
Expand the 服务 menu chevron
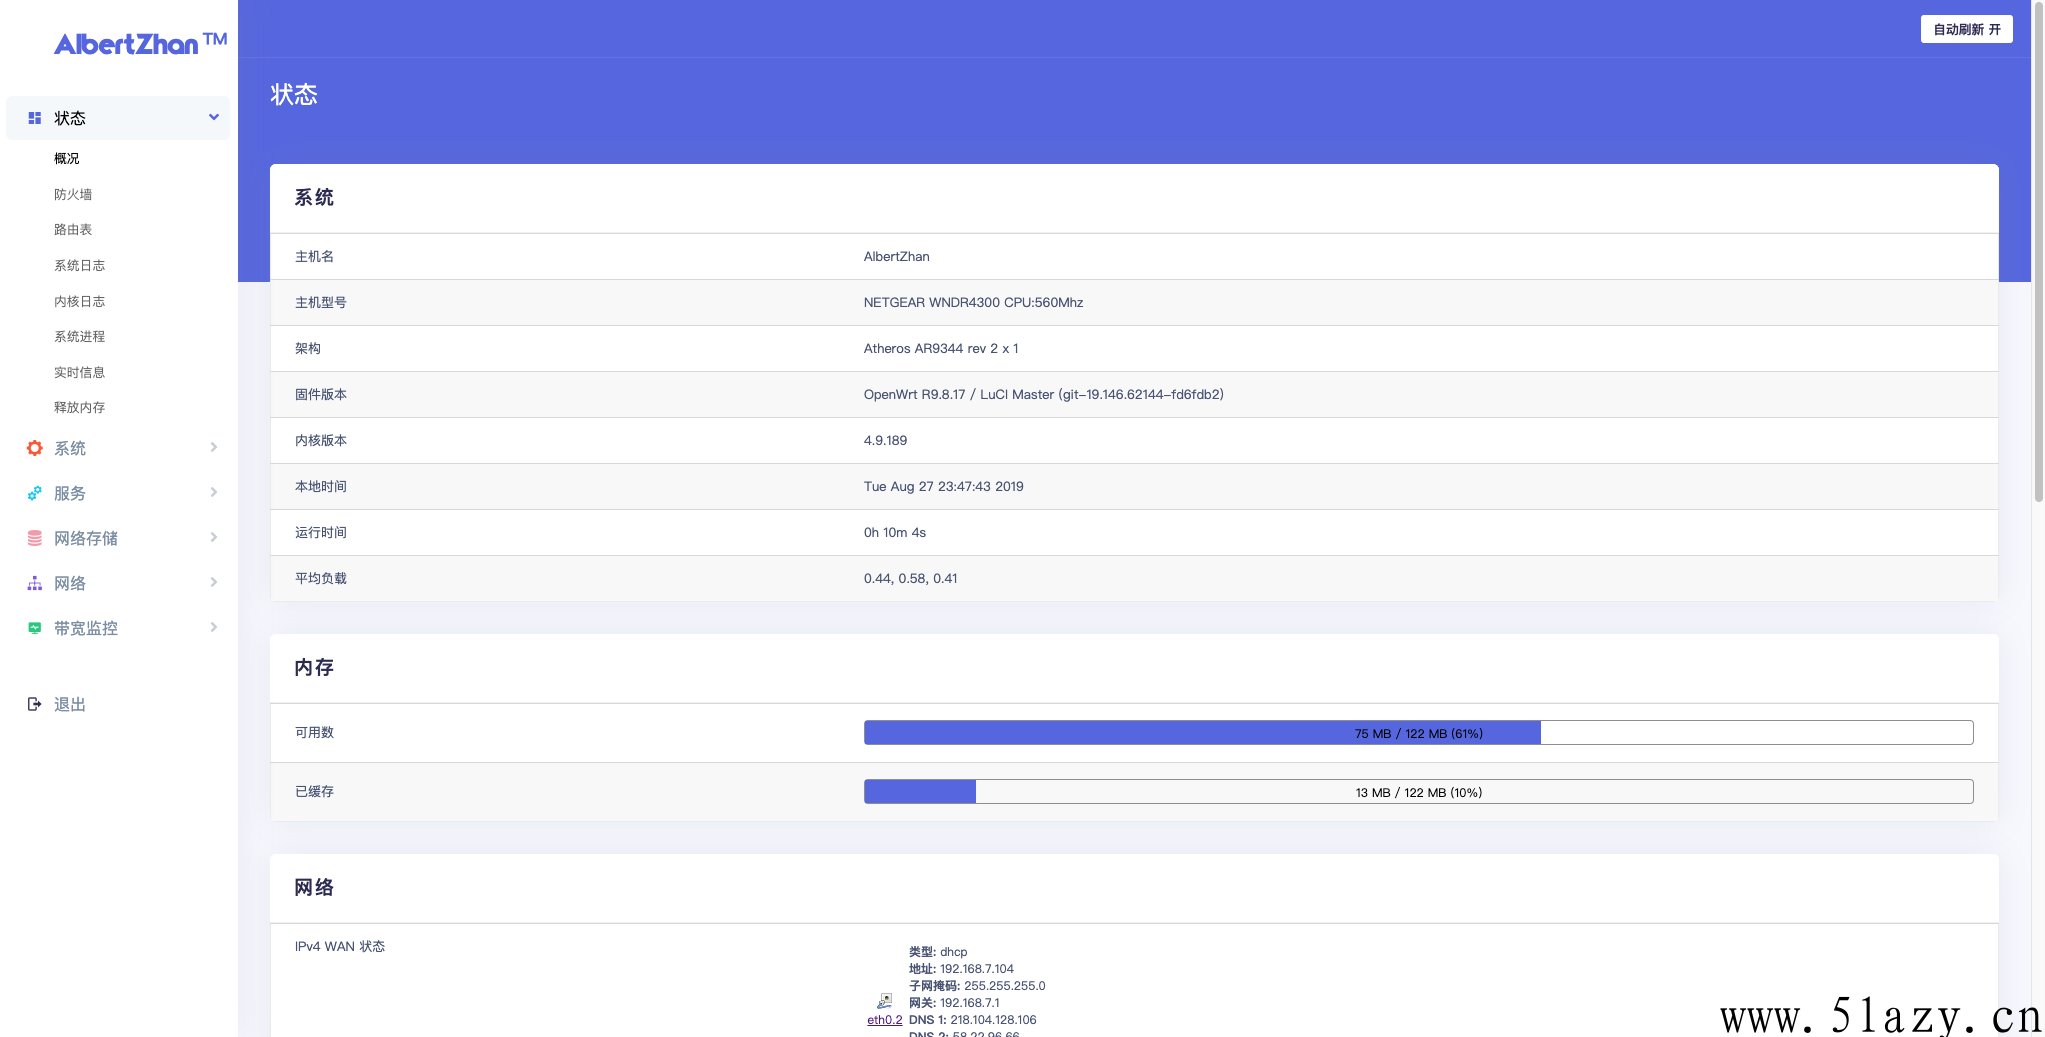click(x=214, y=492)
